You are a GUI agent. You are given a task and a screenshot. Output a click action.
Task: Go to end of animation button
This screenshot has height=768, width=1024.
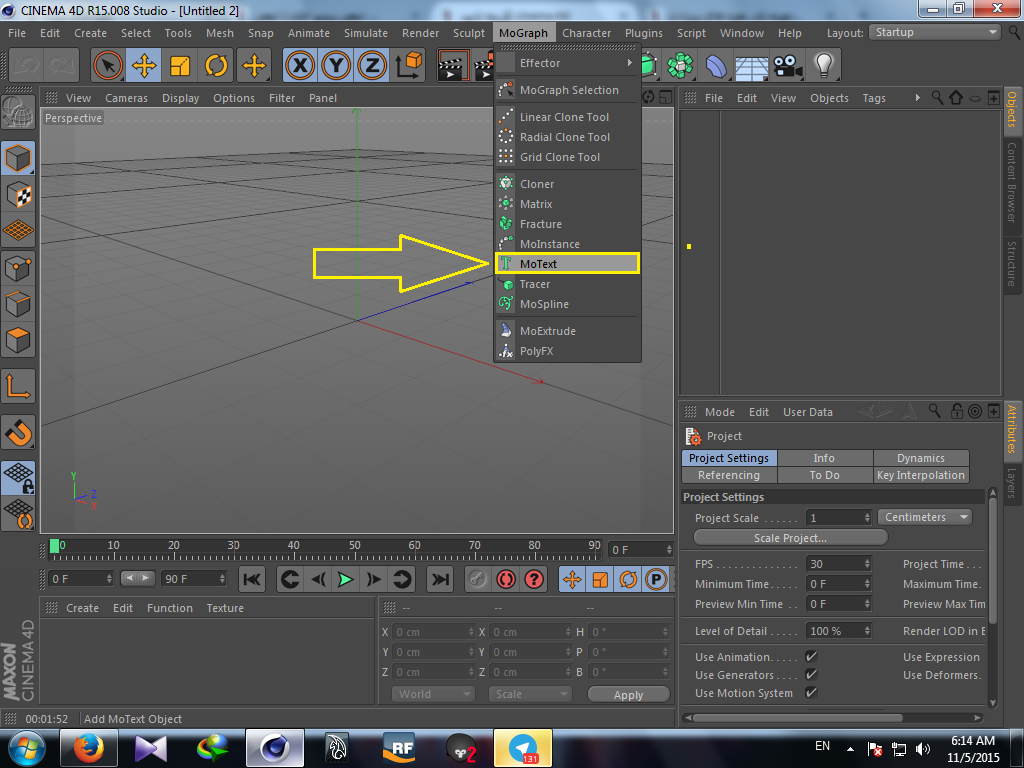(x=441, y=579)
